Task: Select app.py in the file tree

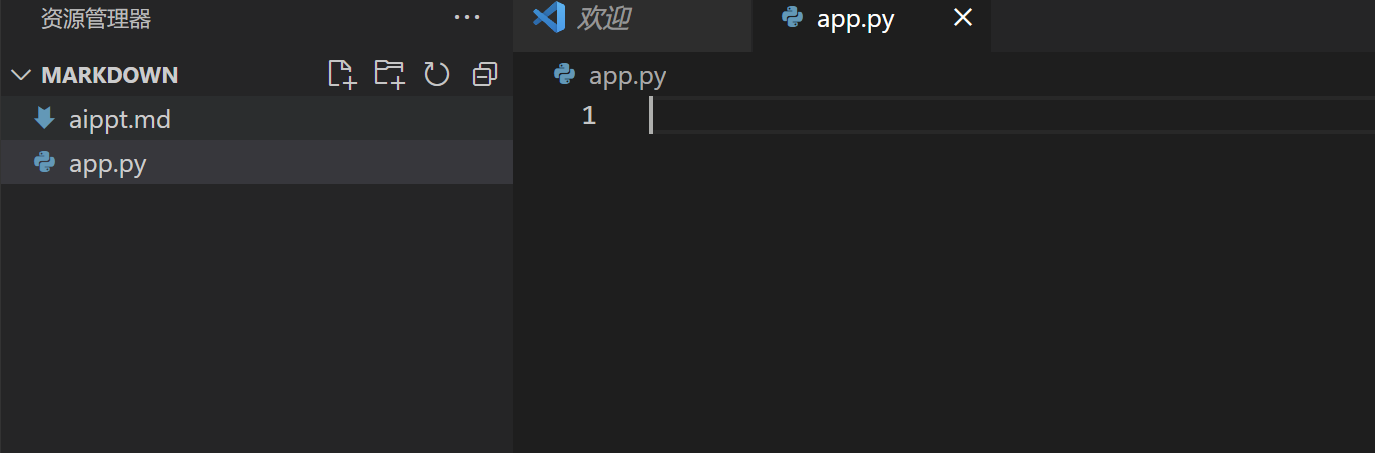Action: tap(108, 163)
